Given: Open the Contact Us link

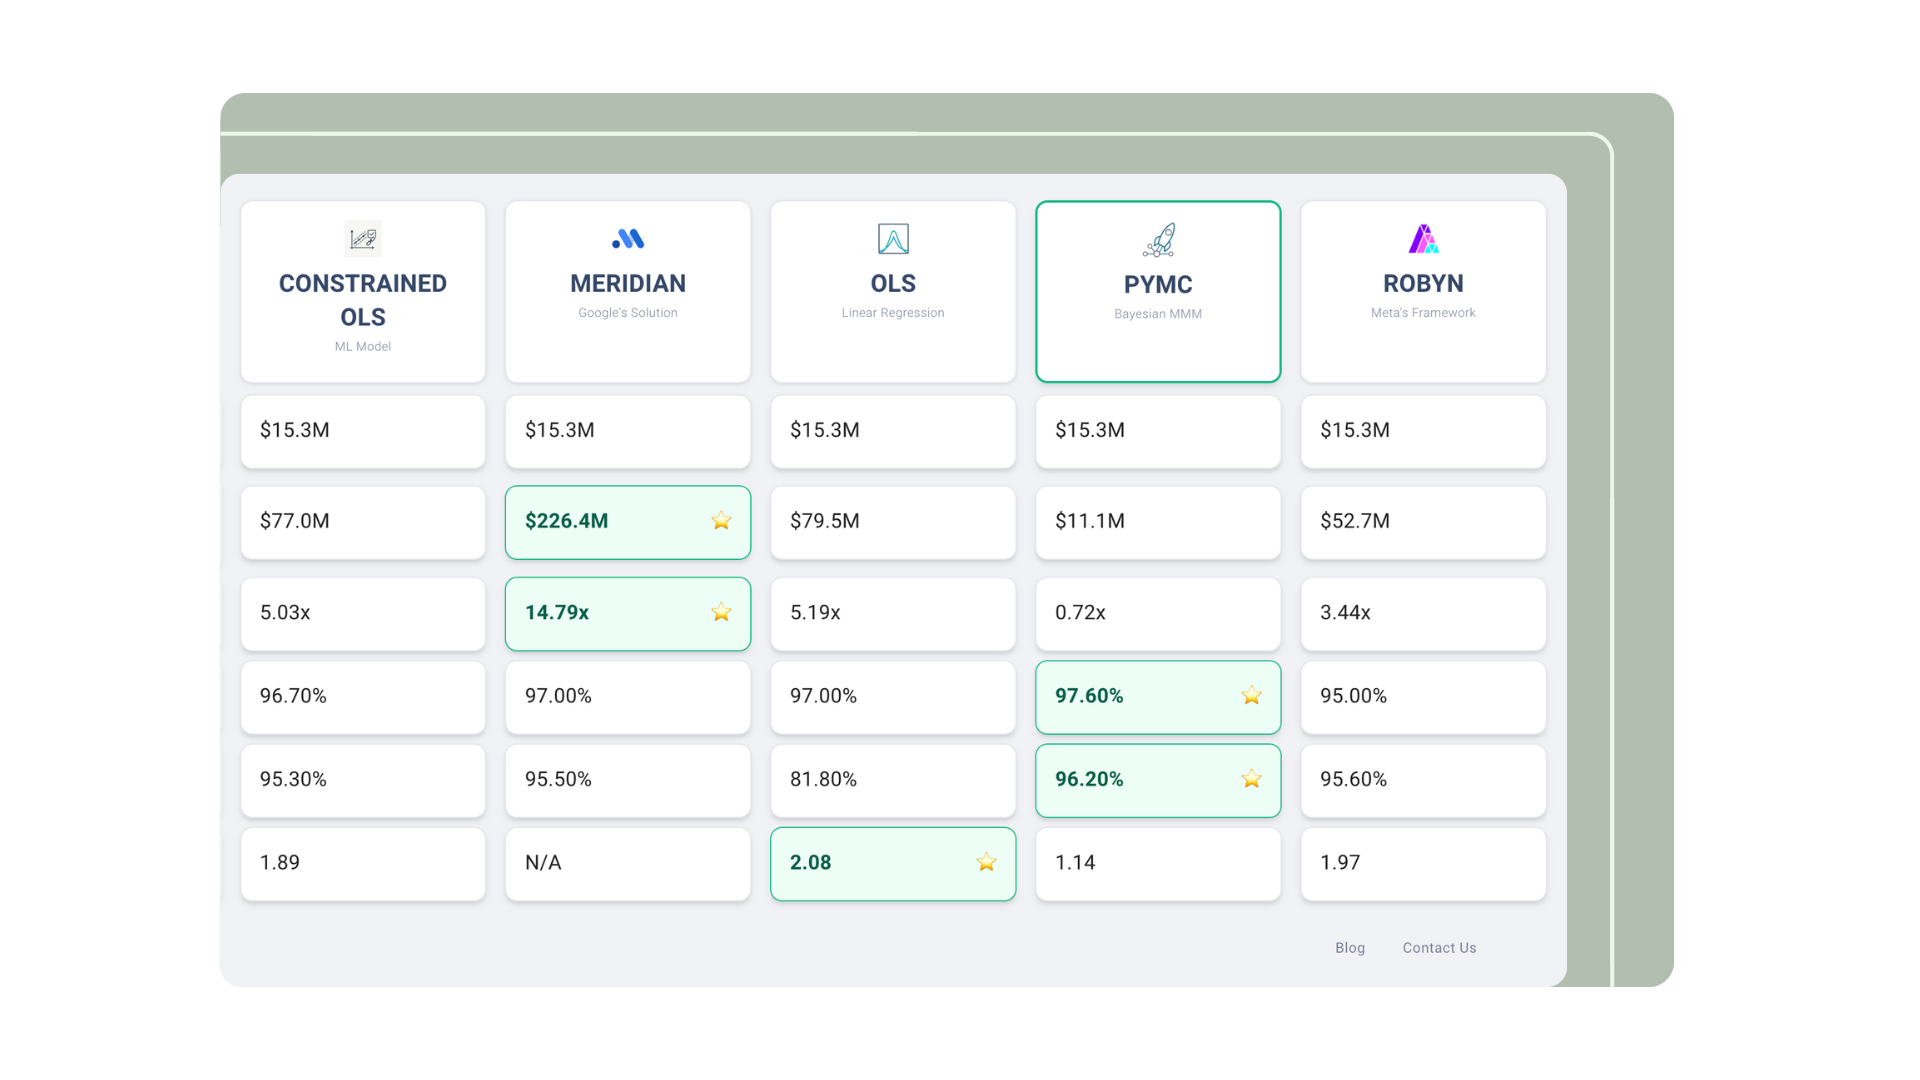Looking at the screenshot, I should (x=1439, y=948).
